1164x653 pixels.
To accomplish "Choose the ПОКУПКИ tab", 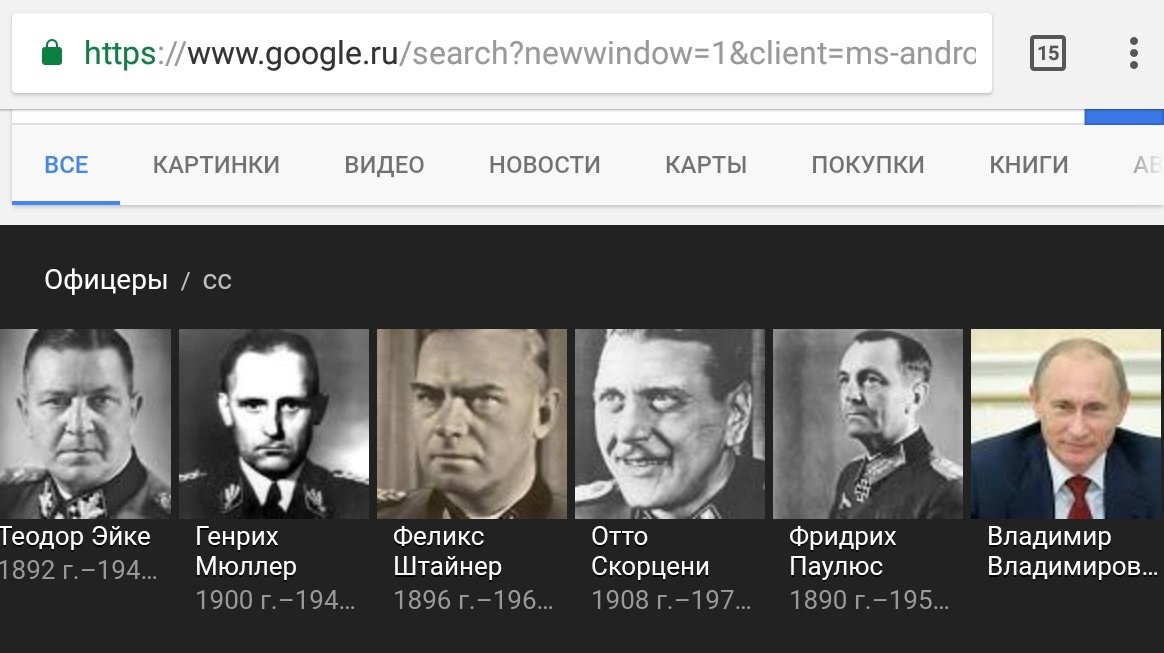I will click(x=868, y=165).
